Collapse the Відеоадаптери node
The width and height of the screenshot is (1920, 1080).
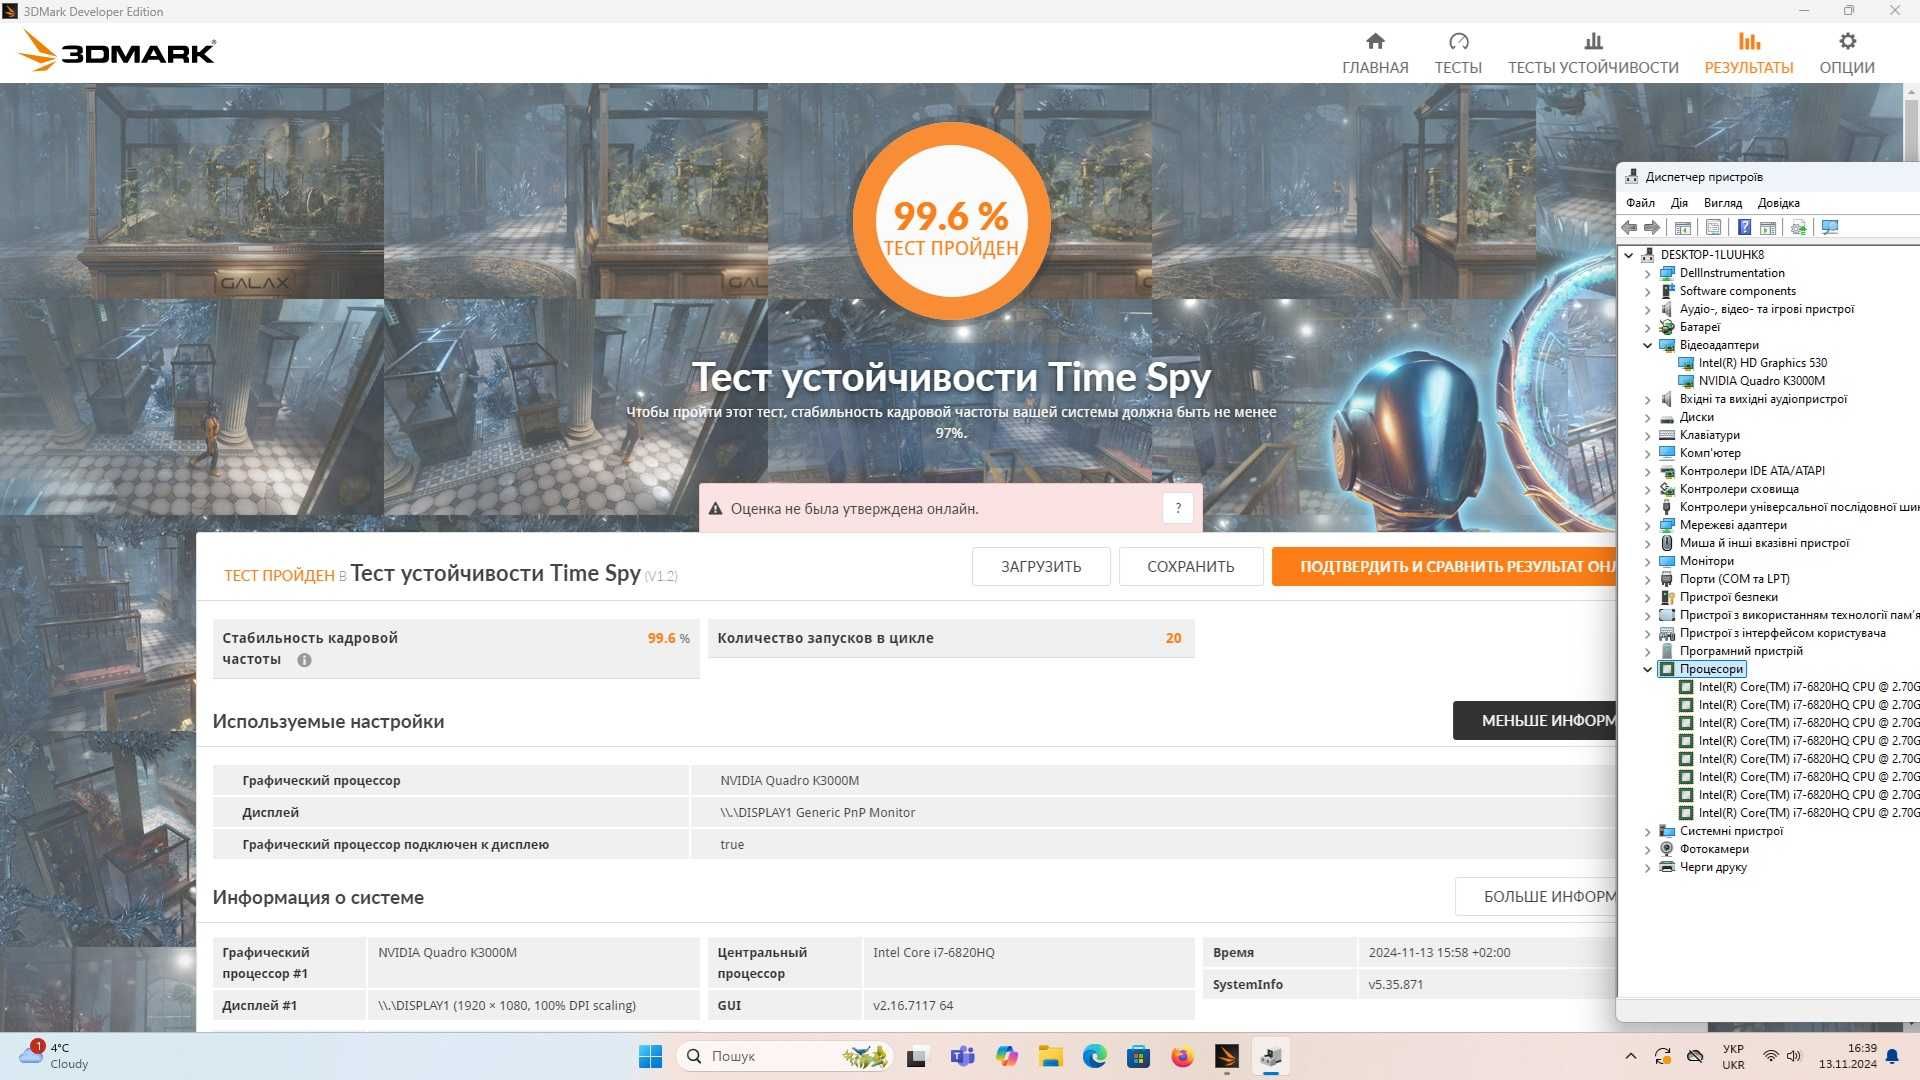(x=1648, y=345)
